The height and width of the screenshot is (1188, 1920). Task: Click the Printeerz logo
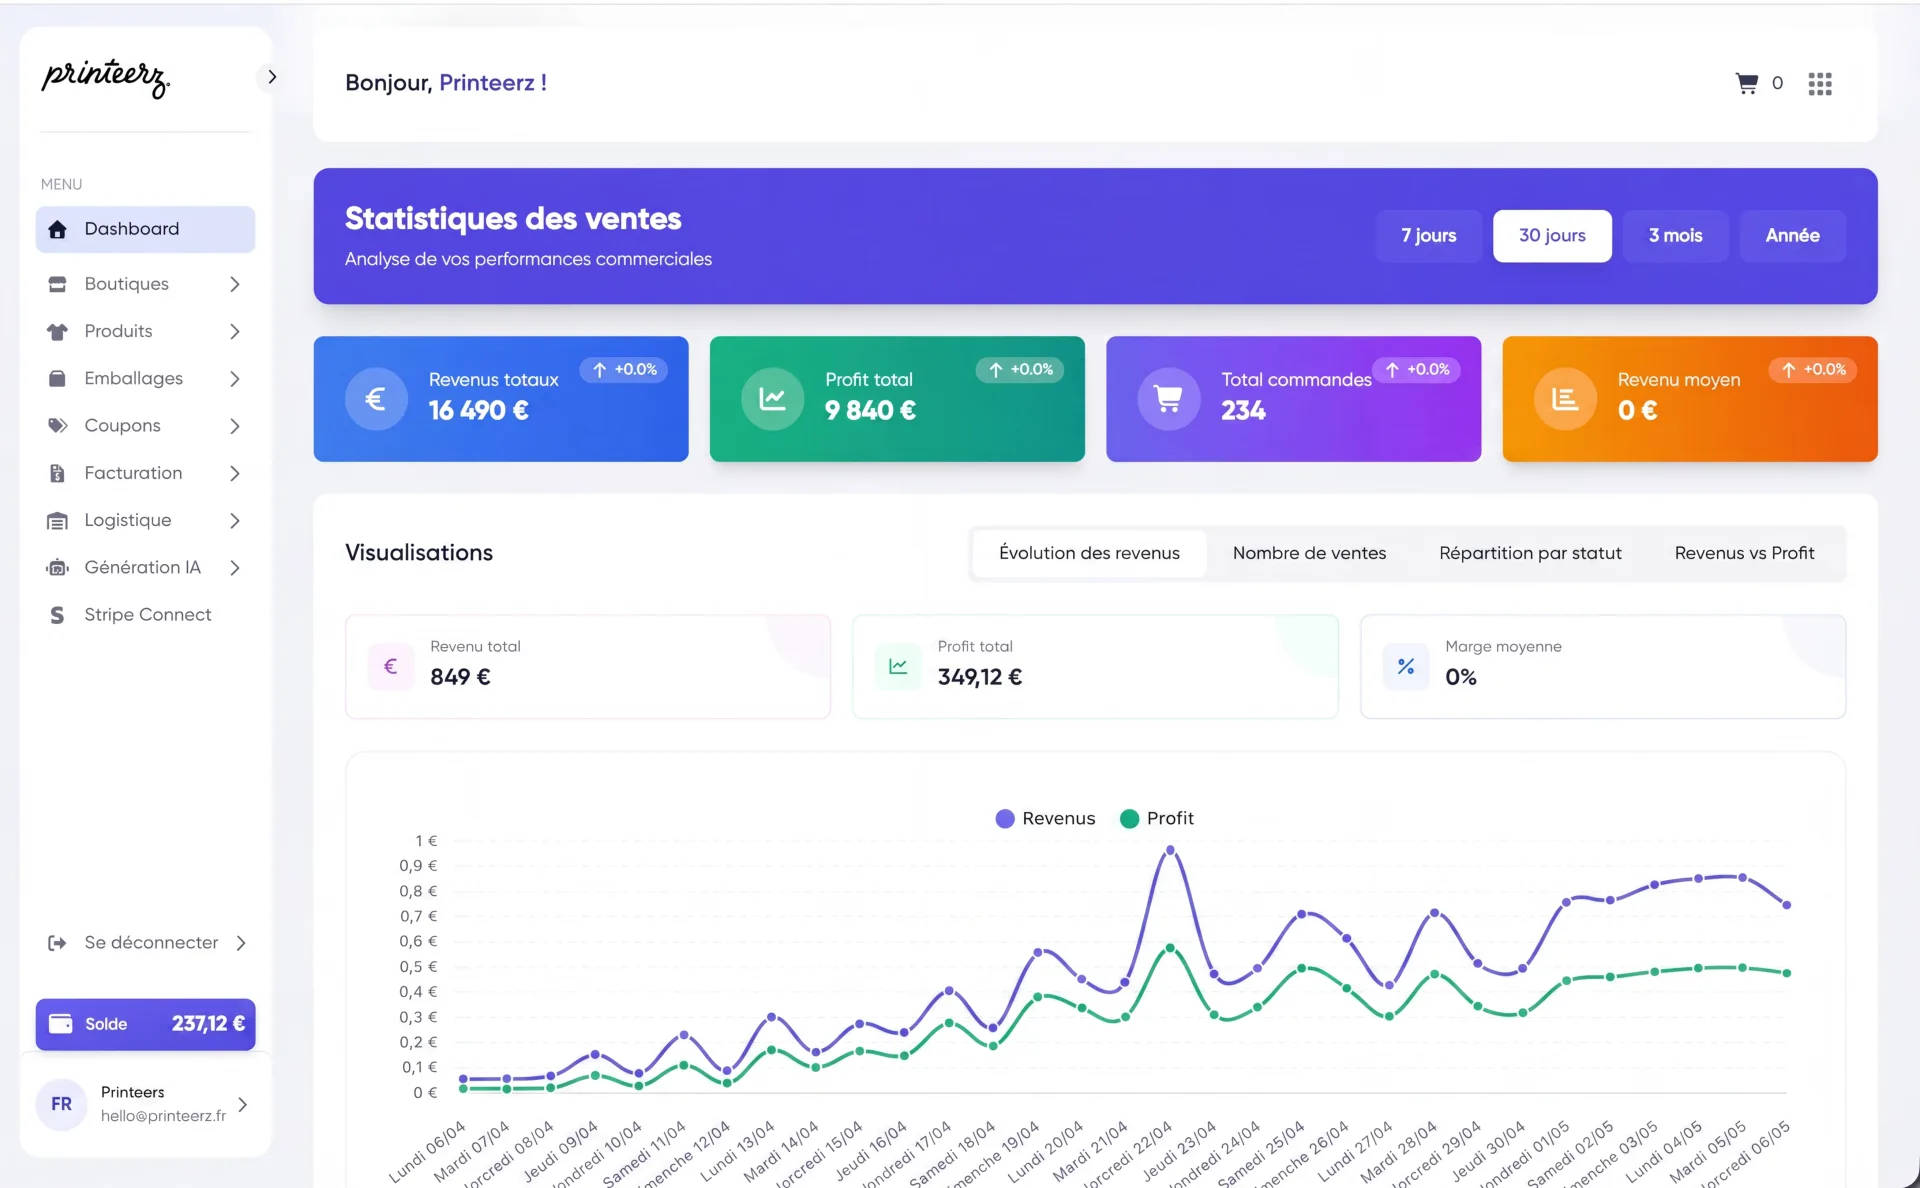pos(106,78)
